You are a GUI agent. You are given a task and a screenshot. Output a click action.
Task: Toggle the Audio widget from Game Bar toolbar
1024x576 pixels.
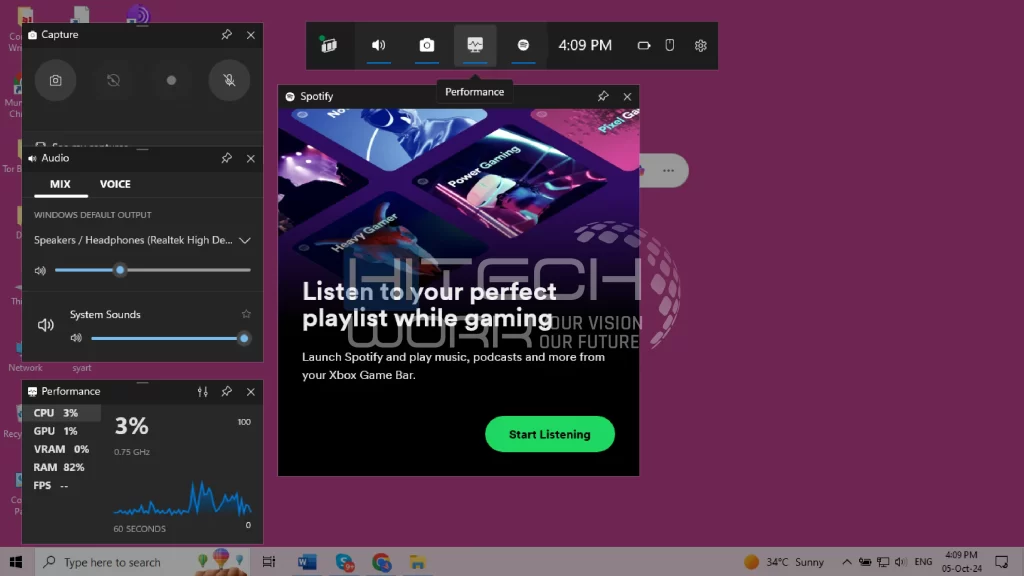[x=379, y=45]
